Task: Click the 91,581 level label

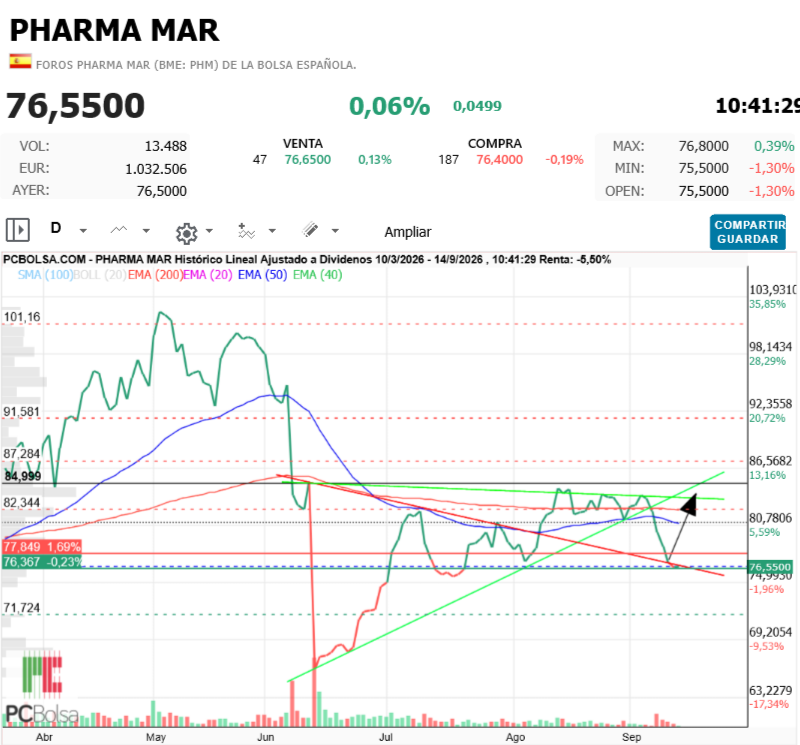Action: pyautogui.click(x=21, y=412)
